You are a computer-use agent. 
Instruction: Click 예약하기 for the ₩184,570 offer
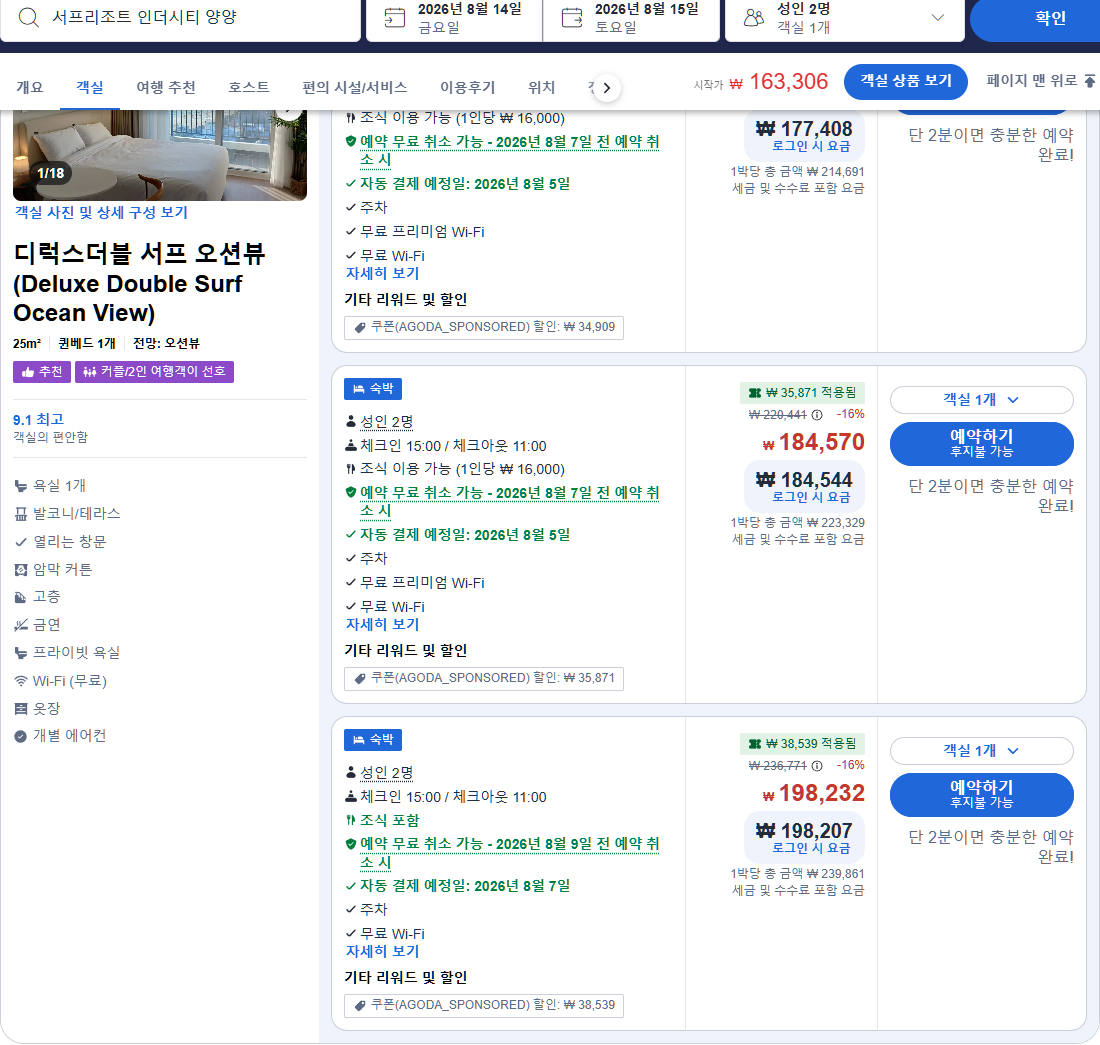click(x=981, y=443)
